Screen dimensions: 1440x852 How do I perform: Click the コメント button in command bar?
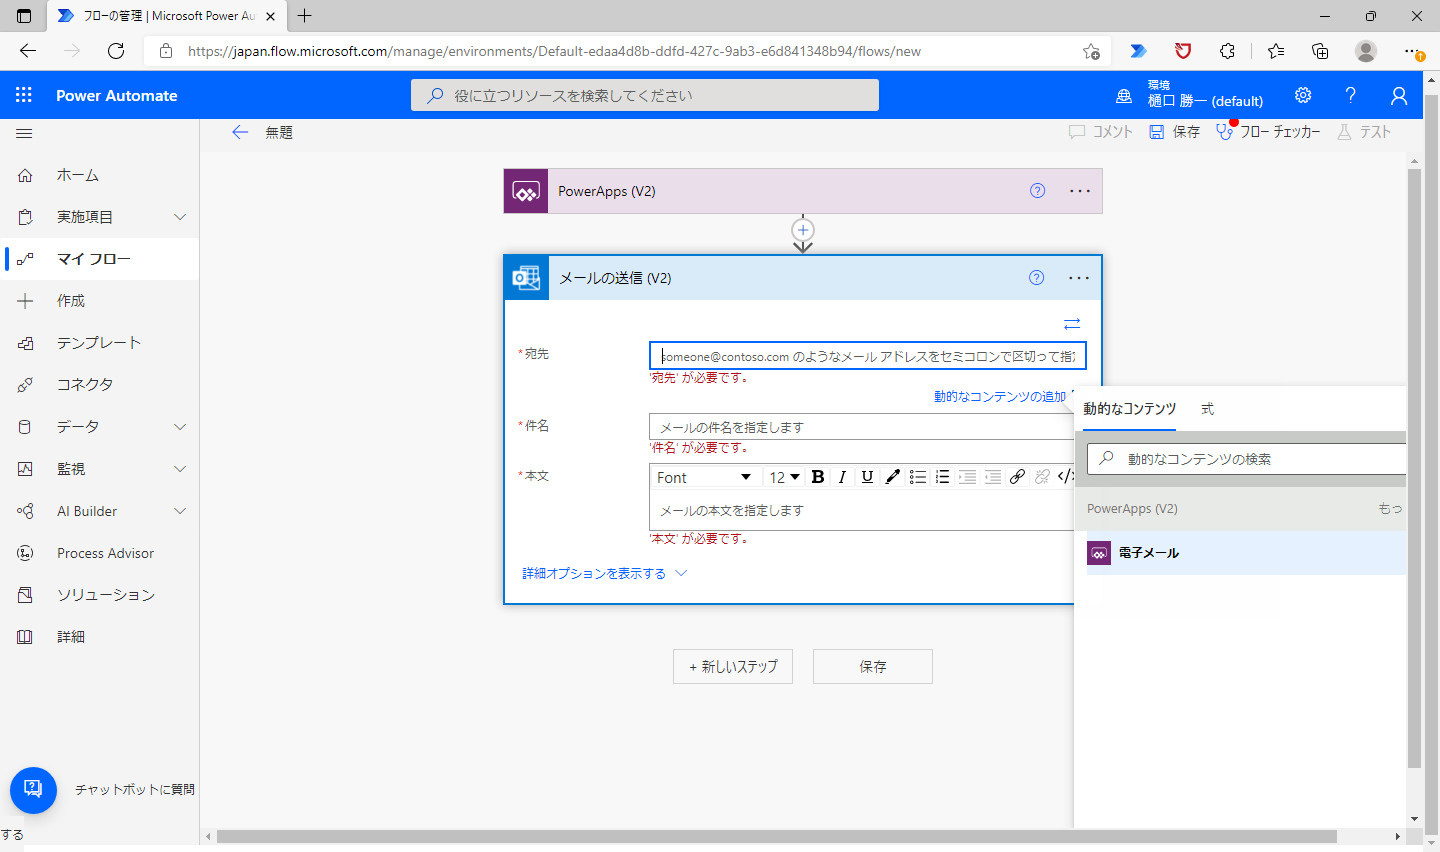1101,132
